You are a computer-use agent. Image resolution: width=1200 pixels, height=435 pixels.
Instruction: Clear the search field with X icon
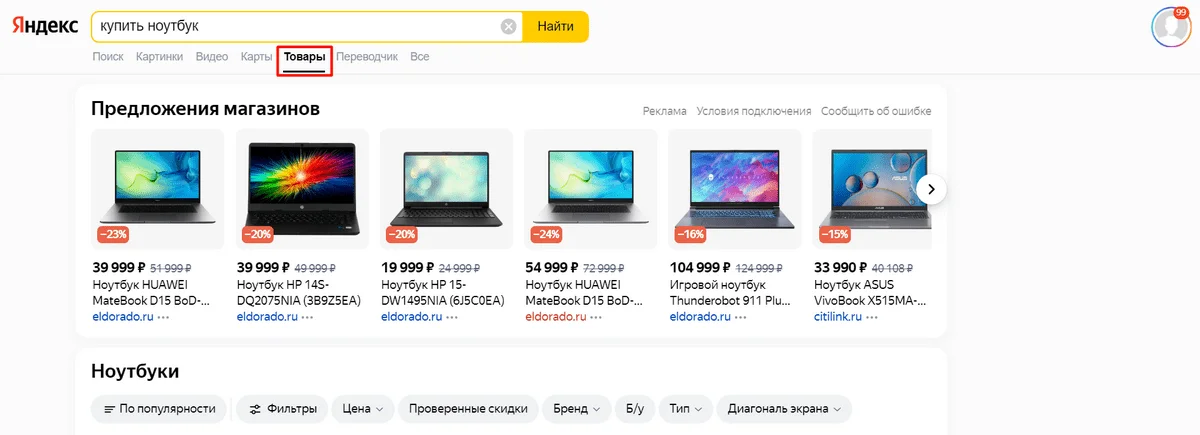point(508,27)
